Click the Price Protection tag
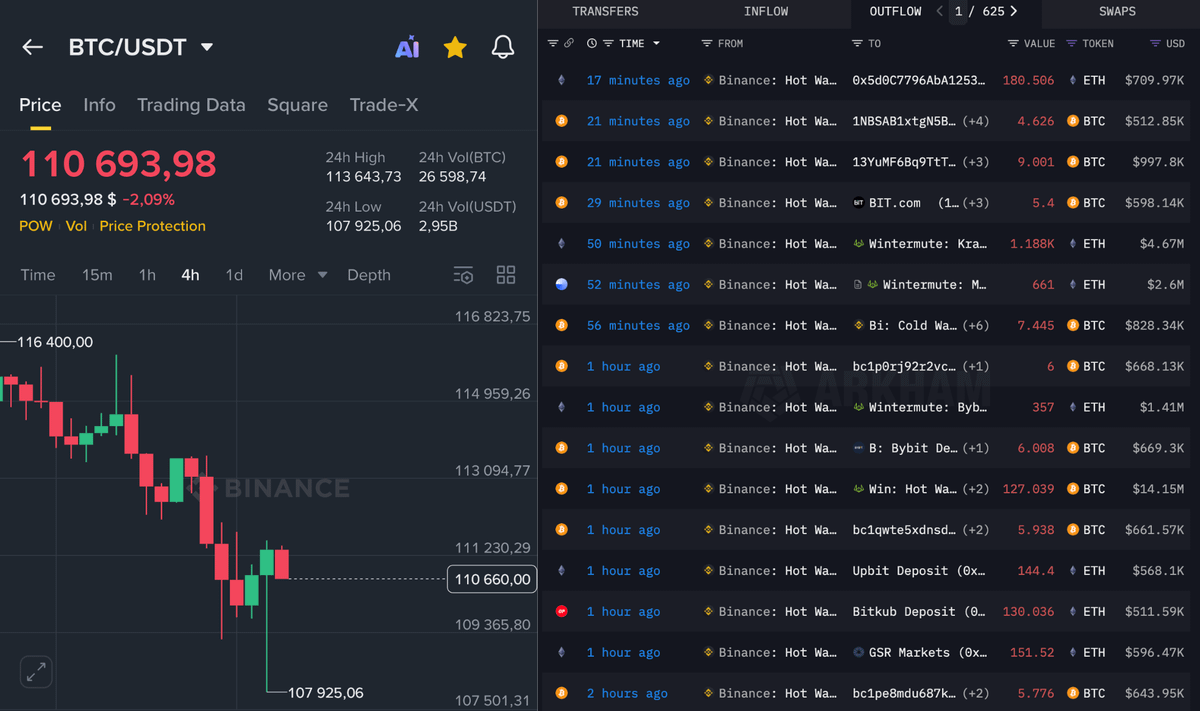 (152, 226)
